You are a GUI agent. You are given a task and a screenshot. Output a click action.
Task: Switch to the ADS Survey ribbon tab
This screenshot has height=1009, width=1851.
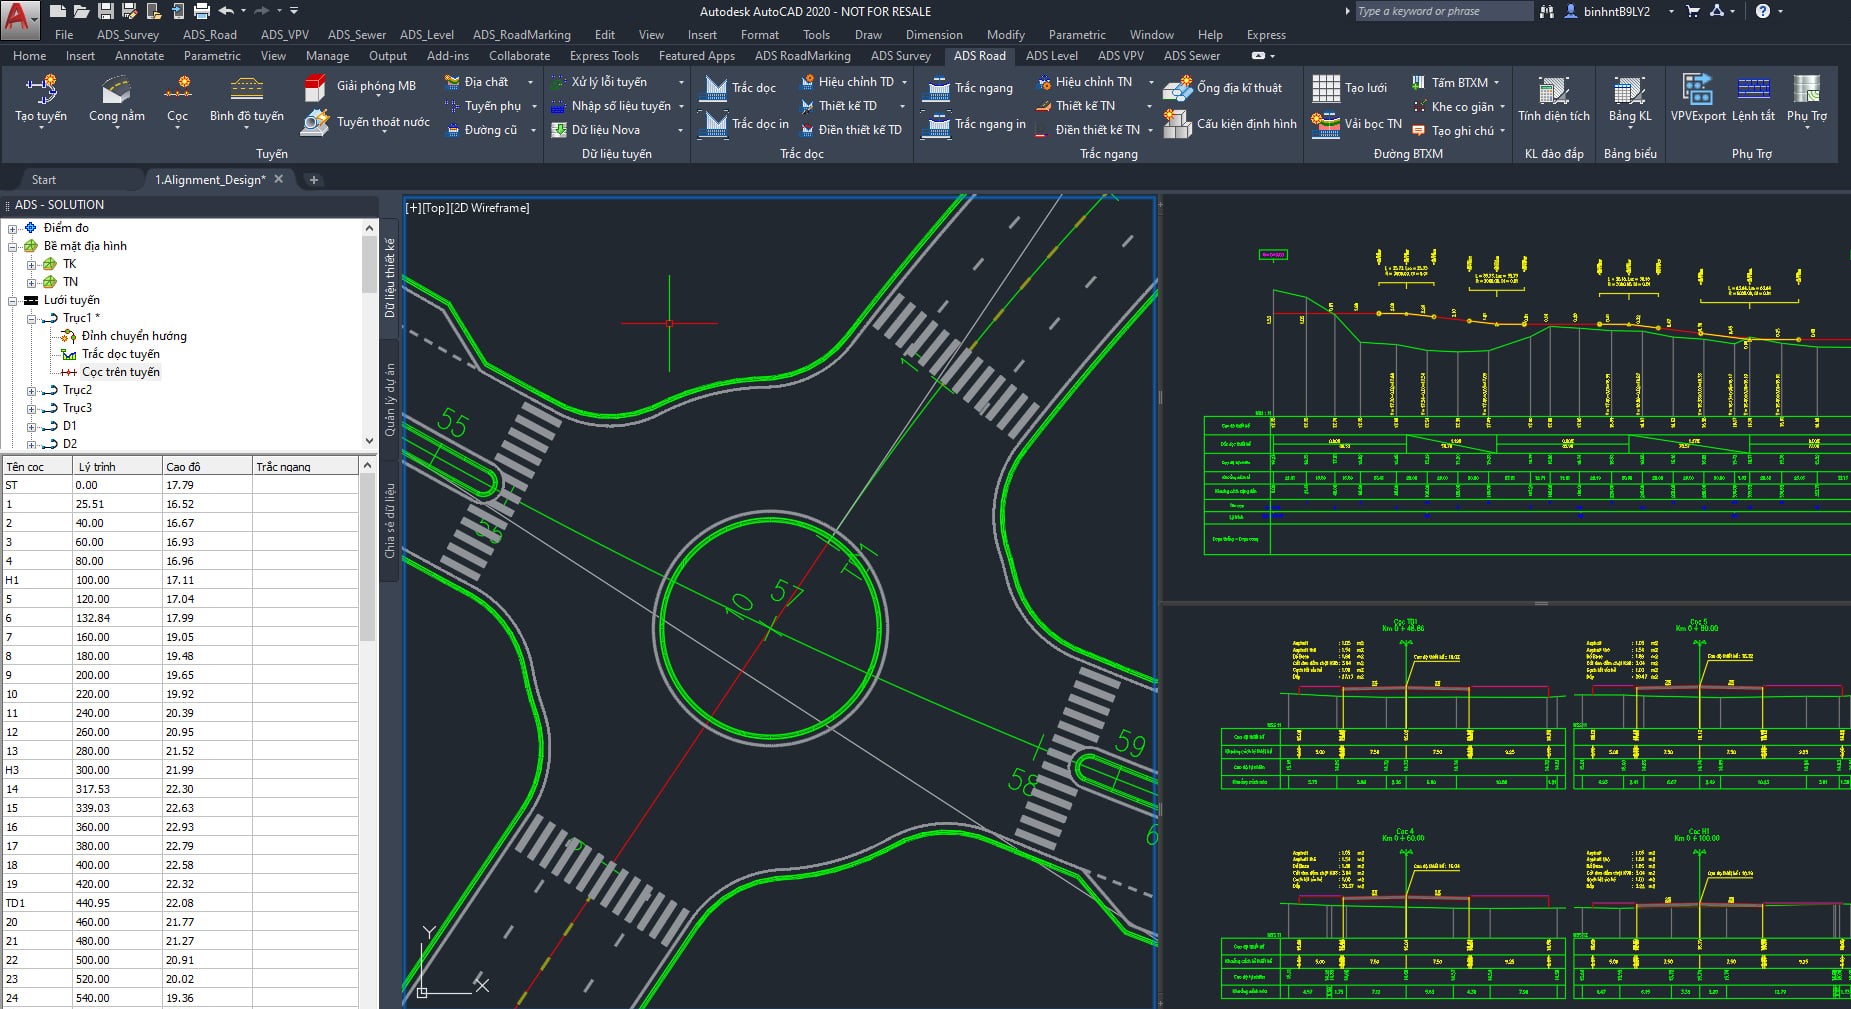(900, 56)
